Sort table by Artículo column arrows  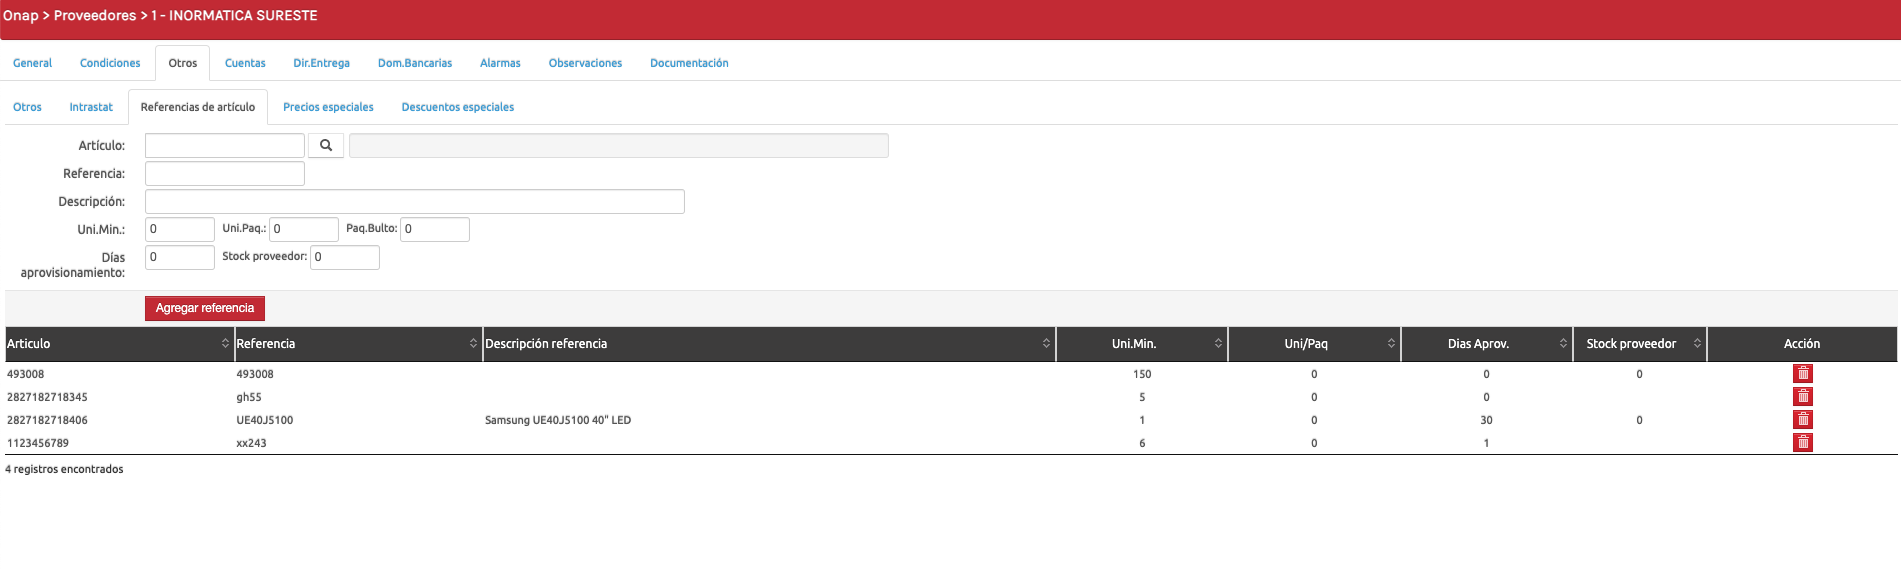(225, 344)
